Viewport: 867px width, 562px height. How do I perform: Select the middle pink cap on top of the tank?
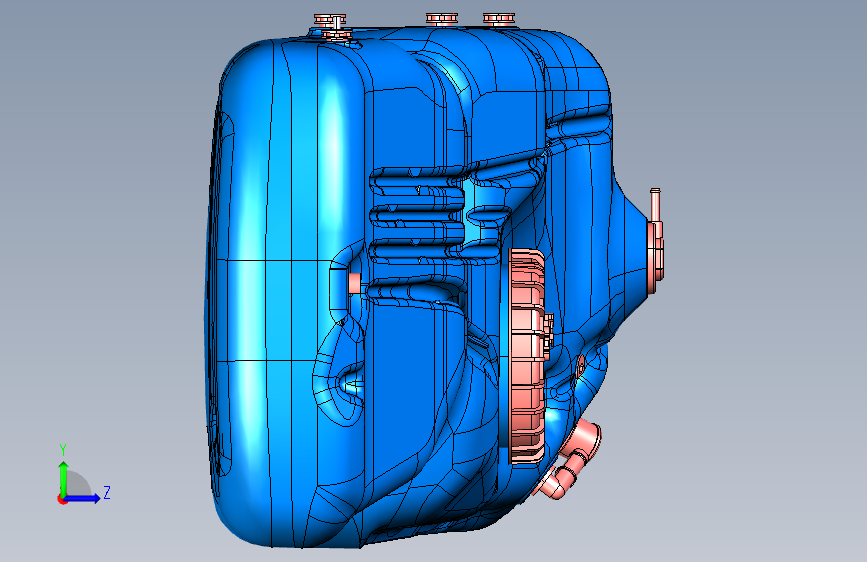tap(442, 19)
